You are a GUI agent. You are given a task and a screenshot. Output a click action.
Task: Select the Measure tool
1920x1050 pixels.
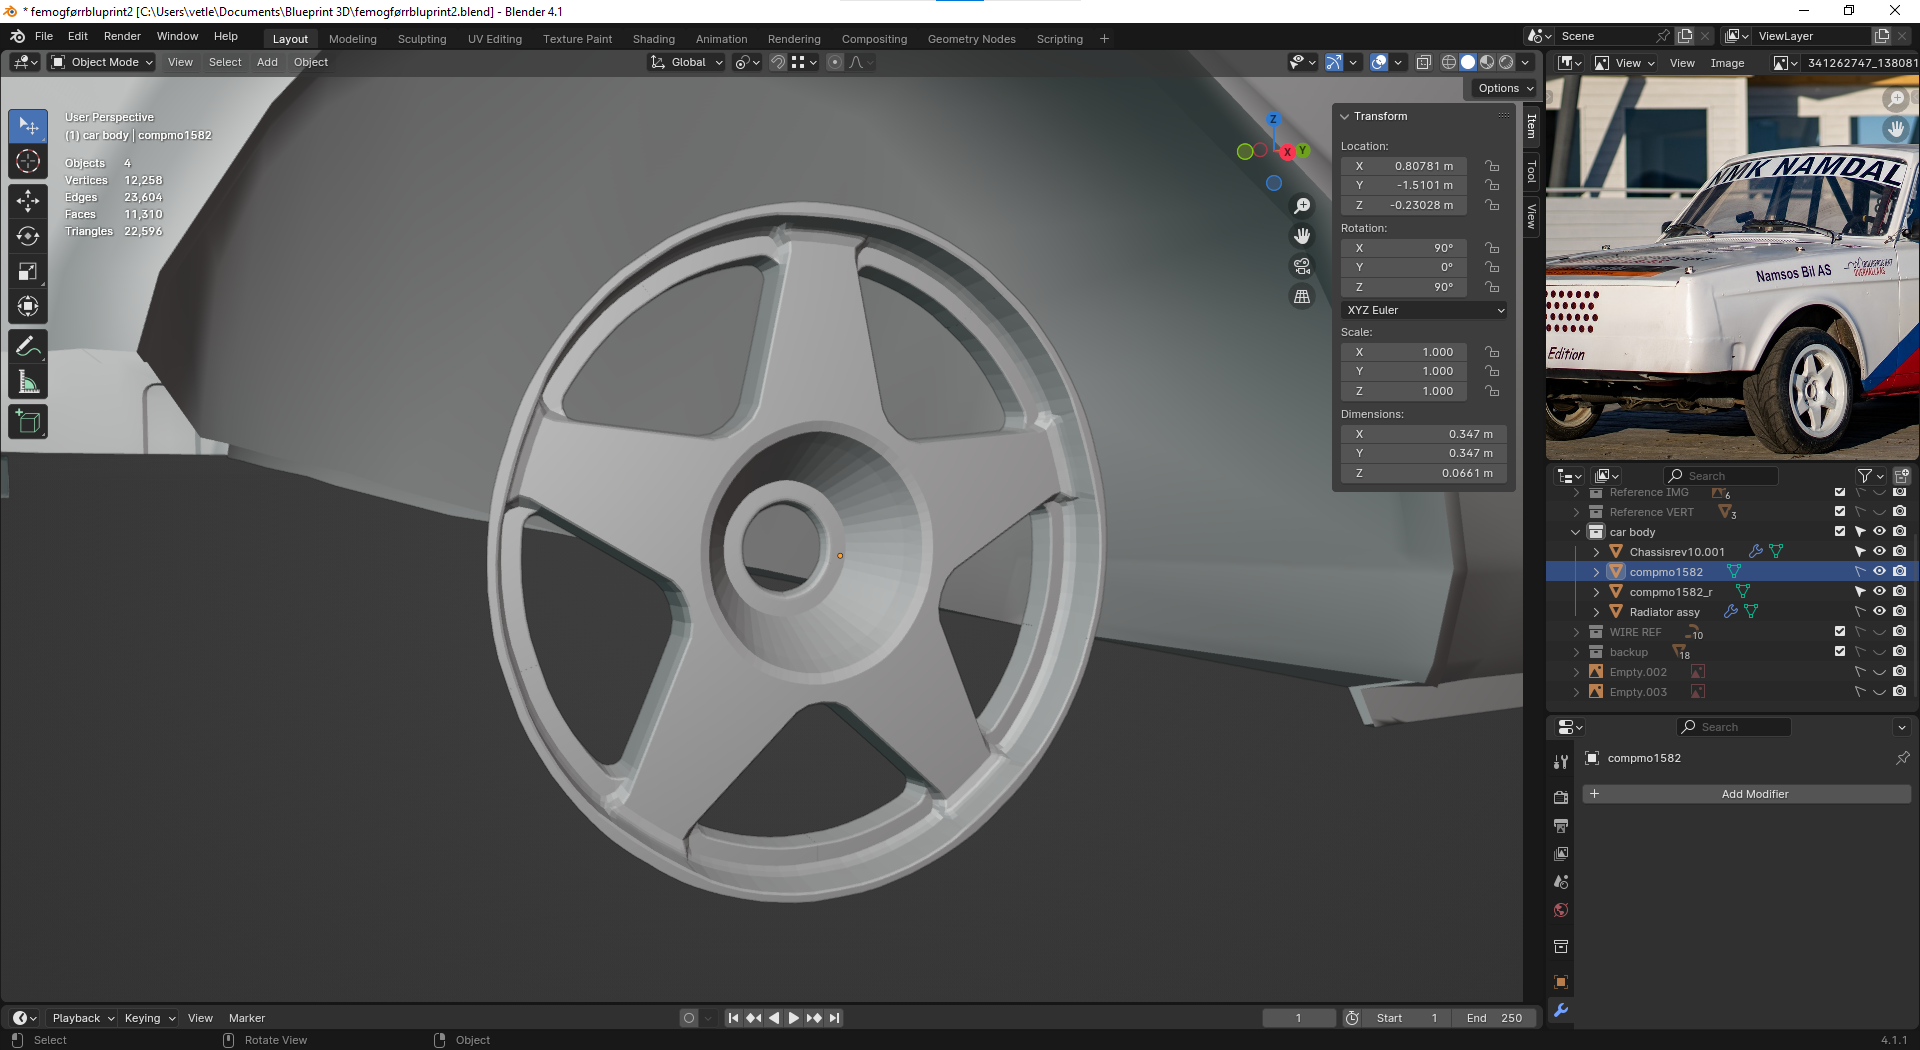pos(28,382)
